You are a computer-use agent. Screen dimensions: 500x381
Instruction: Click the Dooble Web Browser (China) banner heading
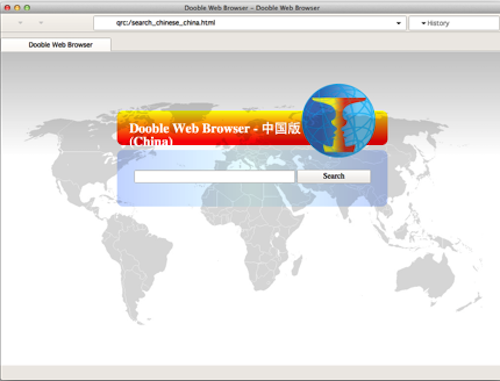point(215,135)
